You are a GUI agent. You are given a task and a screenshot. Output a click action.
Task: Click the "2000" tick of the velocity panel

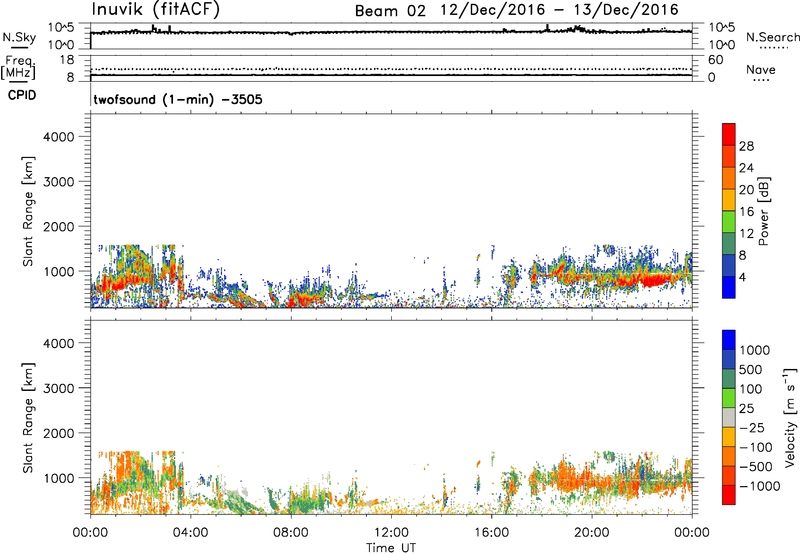[x=59, y=433]
